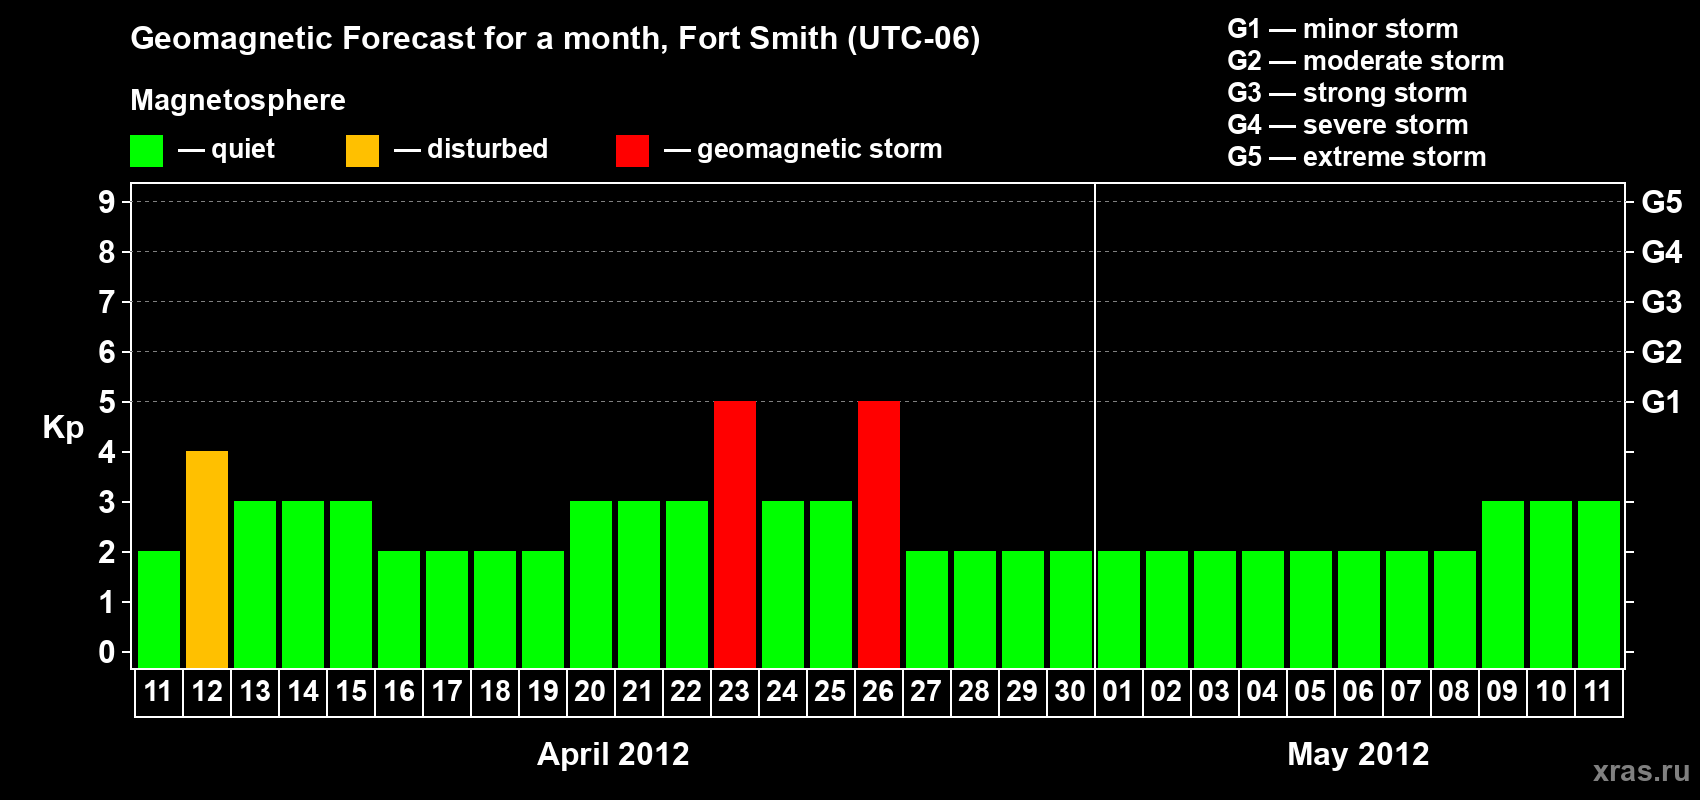This screenshot has height=800, width=1700.
Task: Click the green bar for May 06
Action: point(1359,609)
